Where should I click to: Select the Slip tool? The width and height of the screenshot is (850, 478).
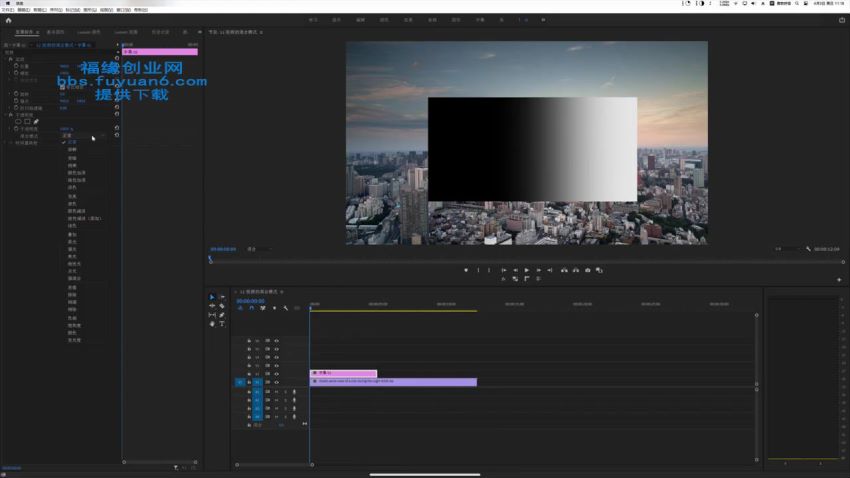[212, 315]
